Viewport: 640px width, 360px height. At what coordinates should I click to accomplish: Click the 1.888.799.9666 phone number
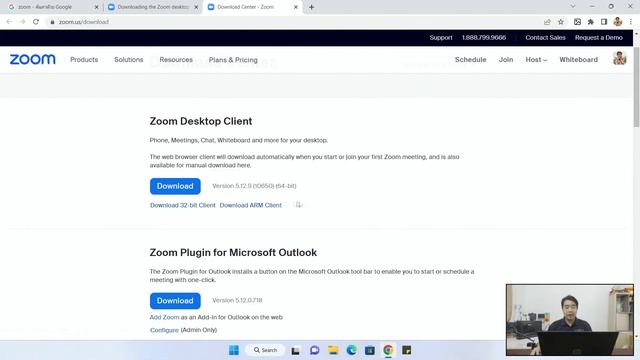(484, 38)
